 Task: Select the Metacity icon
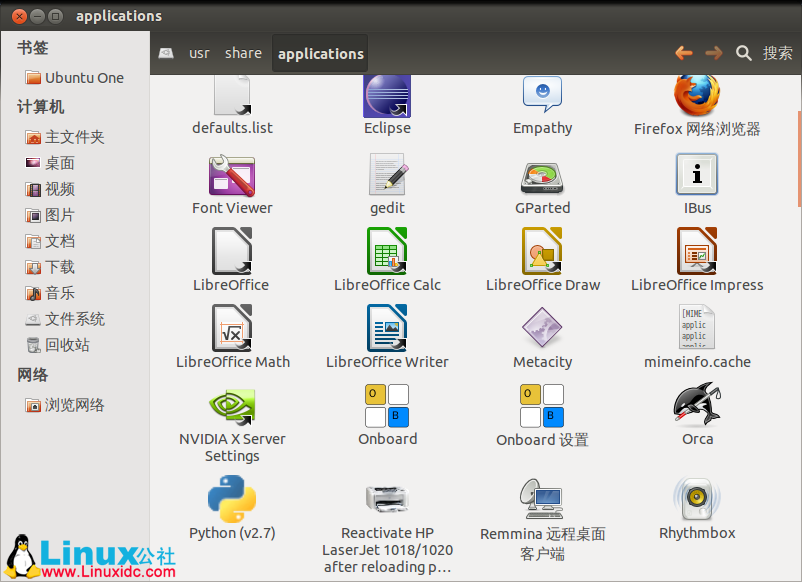click(542, 327)
